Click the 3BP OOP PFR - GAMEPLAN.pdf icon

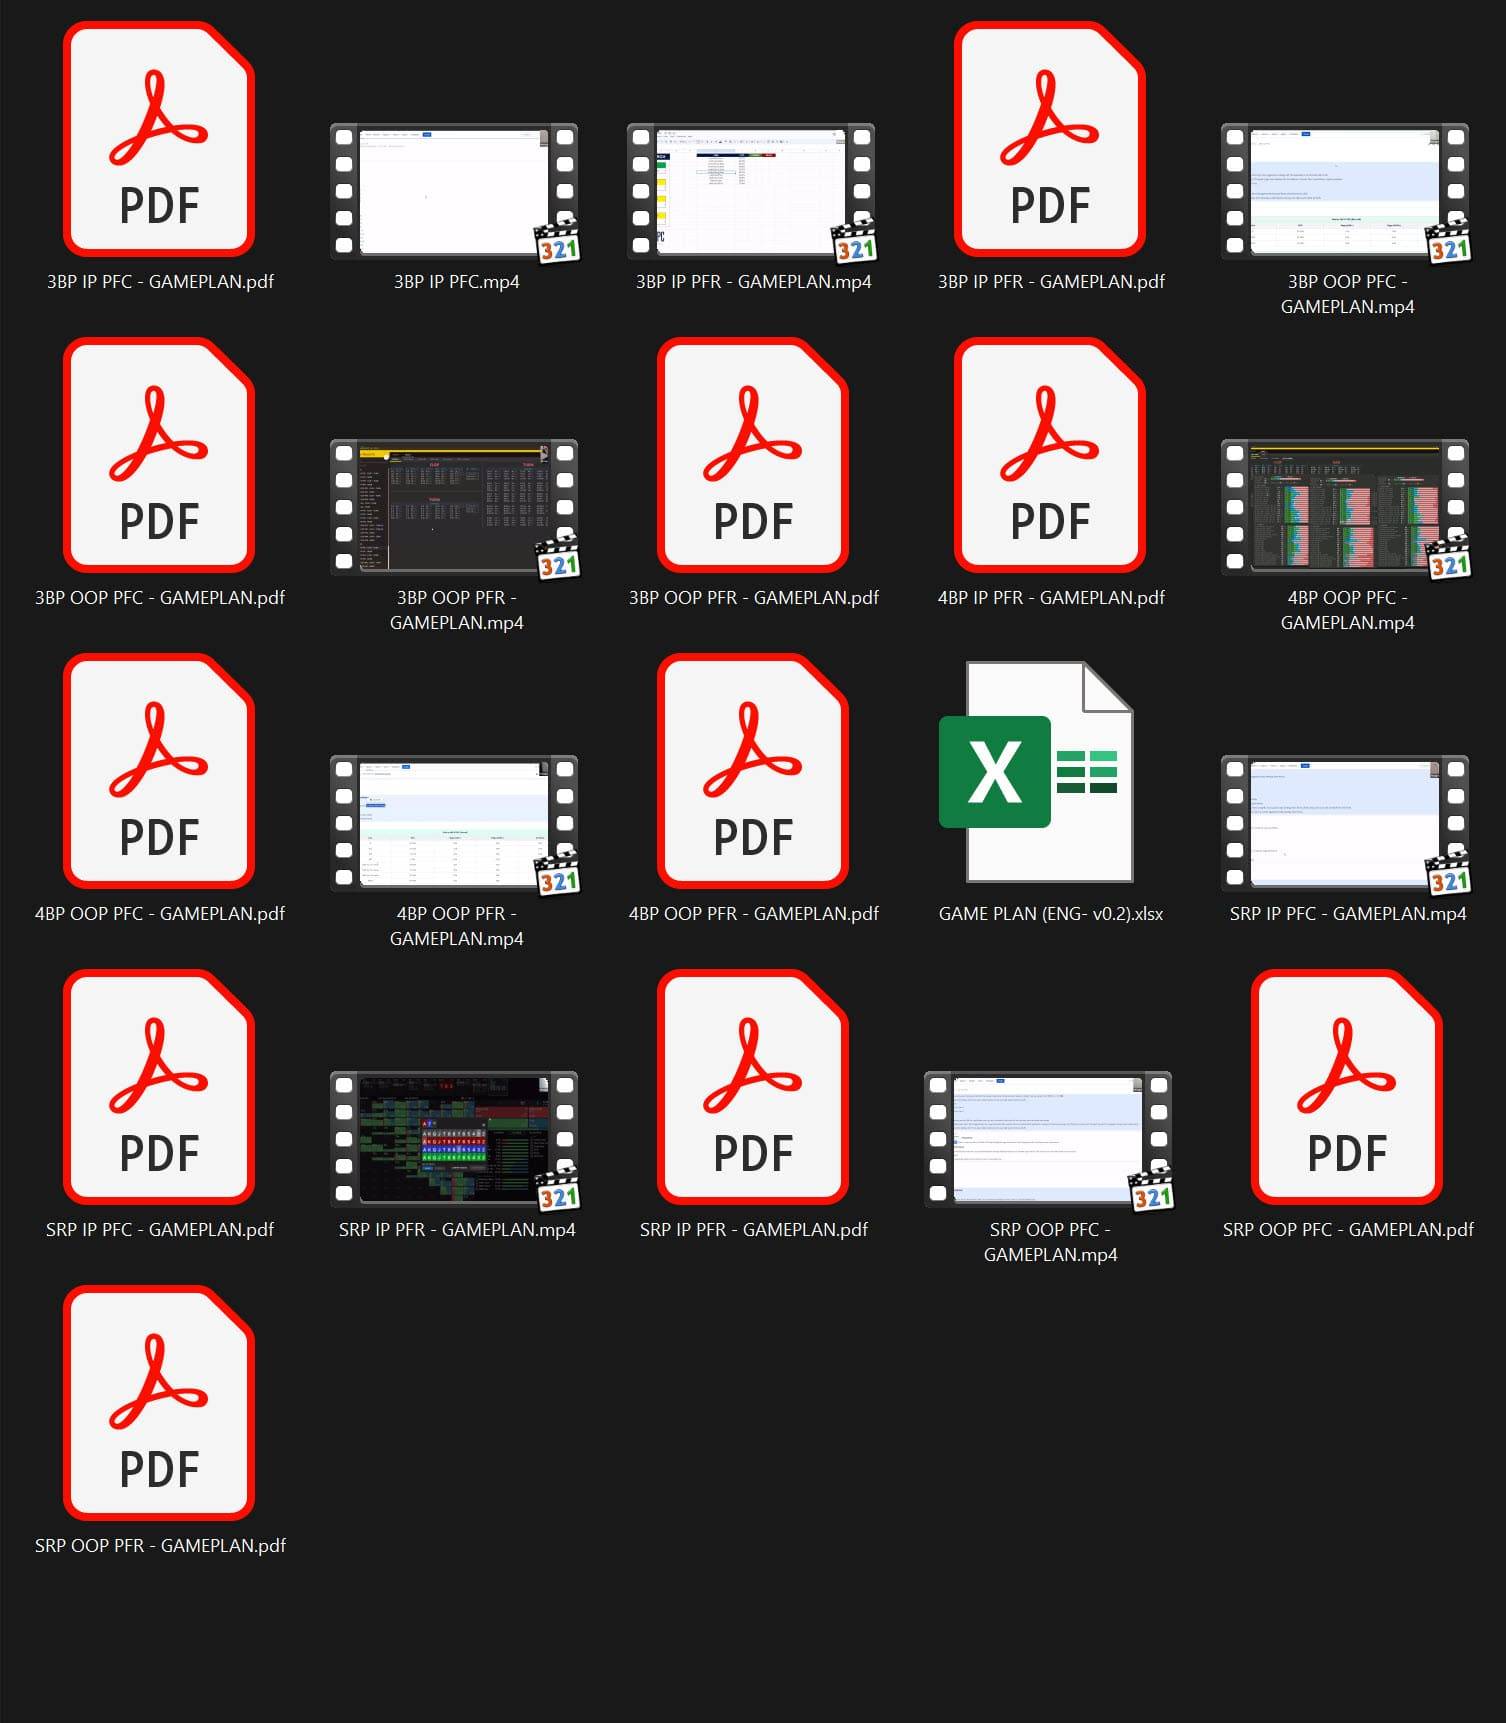coord(753,456)
